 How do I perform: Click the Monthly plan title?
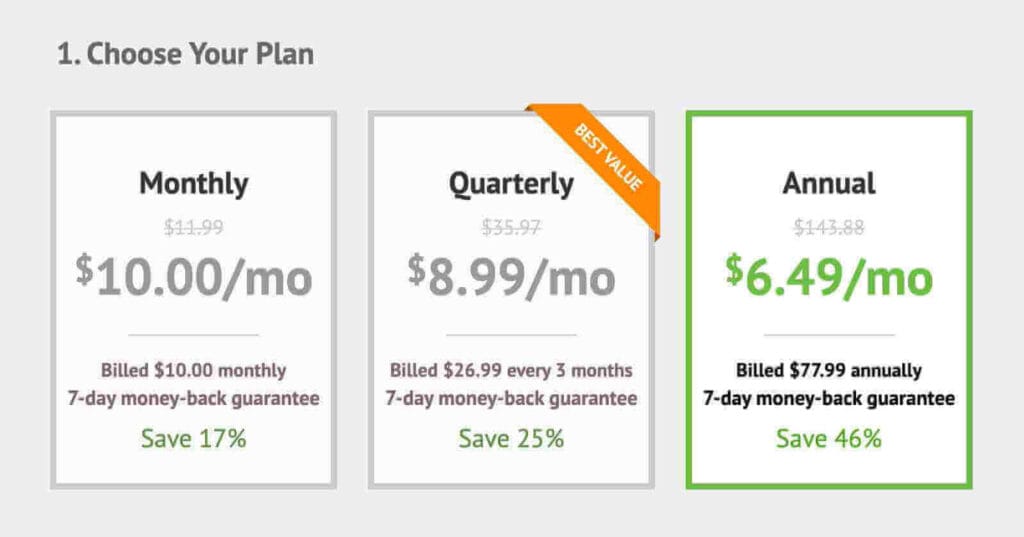(x=193, y=184)
